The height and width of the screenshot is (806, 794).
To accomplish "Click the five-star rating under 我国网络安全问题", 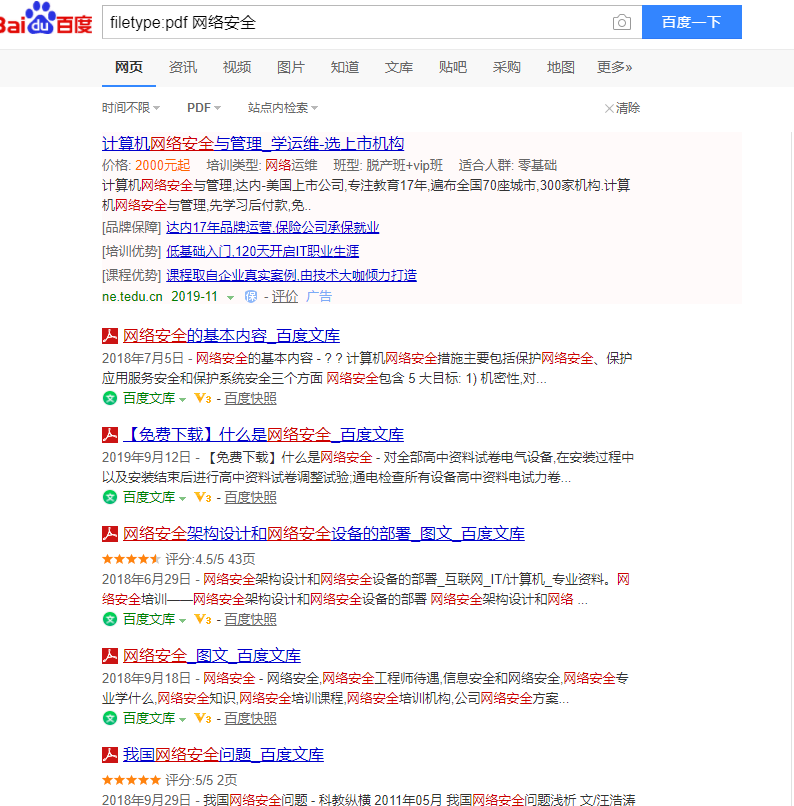I will click(x=132, y=780).
